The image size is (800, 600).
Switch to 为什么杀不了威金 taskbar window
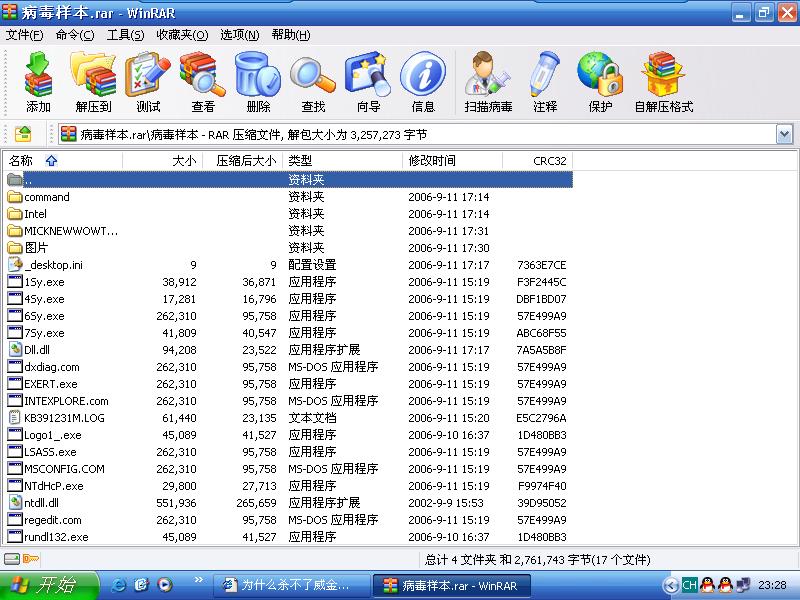(x=292, y=585)
